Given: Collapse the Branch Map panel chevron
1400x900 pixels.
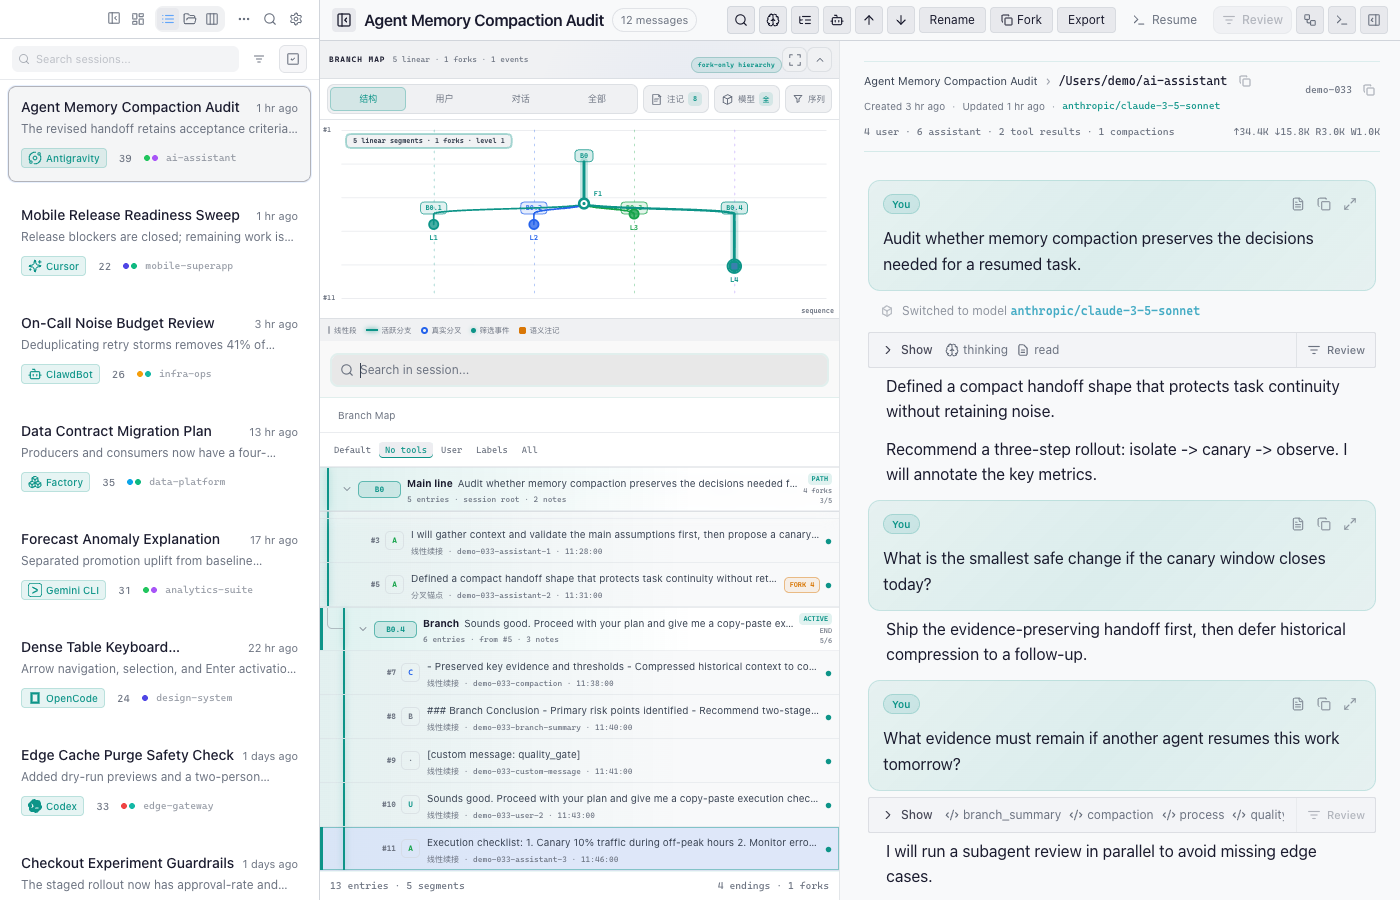Looking at the screenshot, I should [819, 60].
